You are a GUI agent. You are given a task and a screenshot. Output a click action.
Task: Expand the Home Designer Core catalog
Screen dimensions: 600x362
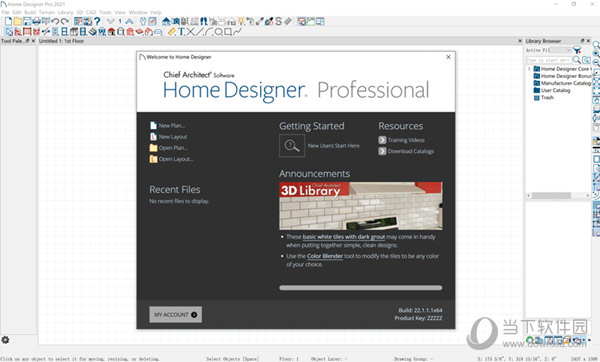point(529,69)
